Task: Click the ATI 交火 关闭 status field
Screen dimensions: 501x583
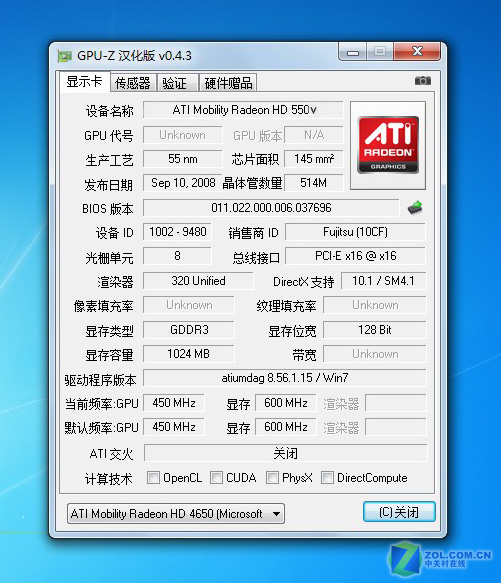Action: click(285, 453)
